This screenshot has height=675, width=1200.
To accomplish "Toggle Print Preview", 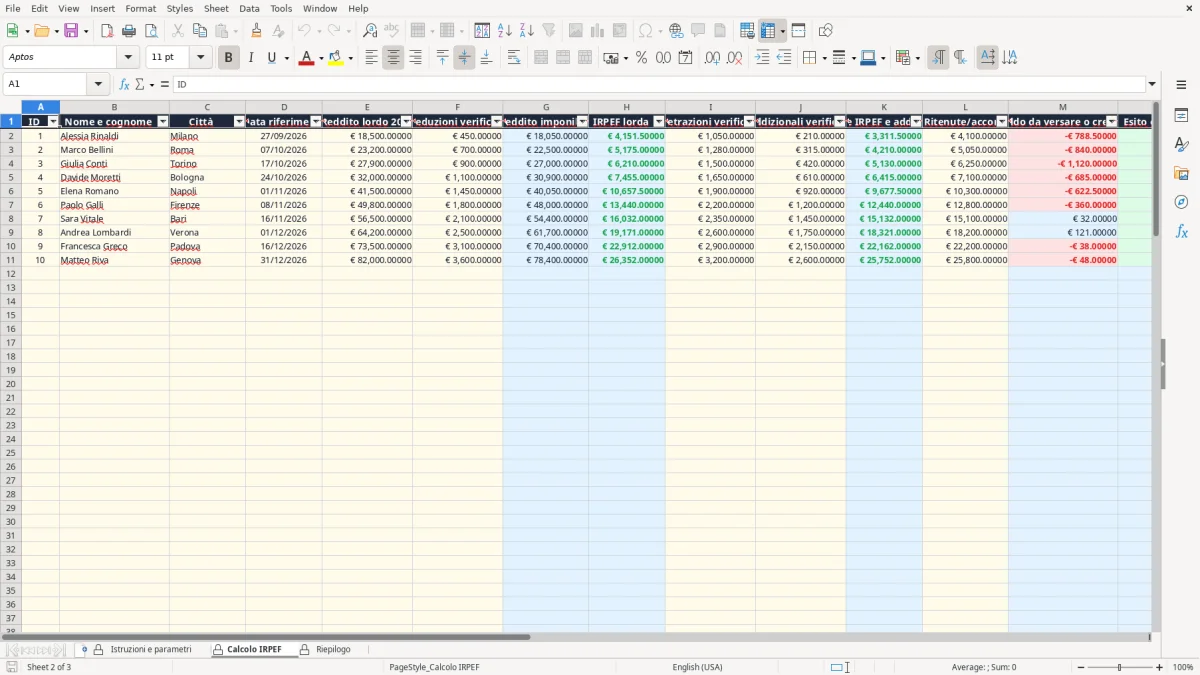I will click(x=151, y=31).
